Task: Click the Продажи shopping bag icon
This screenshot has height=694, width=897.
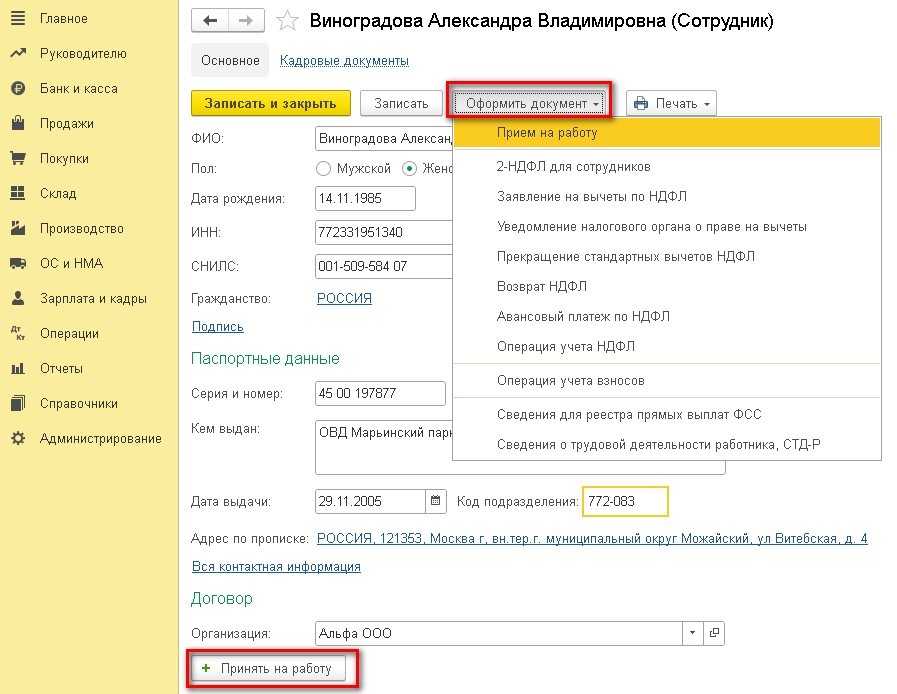Action: click(18, 123)
